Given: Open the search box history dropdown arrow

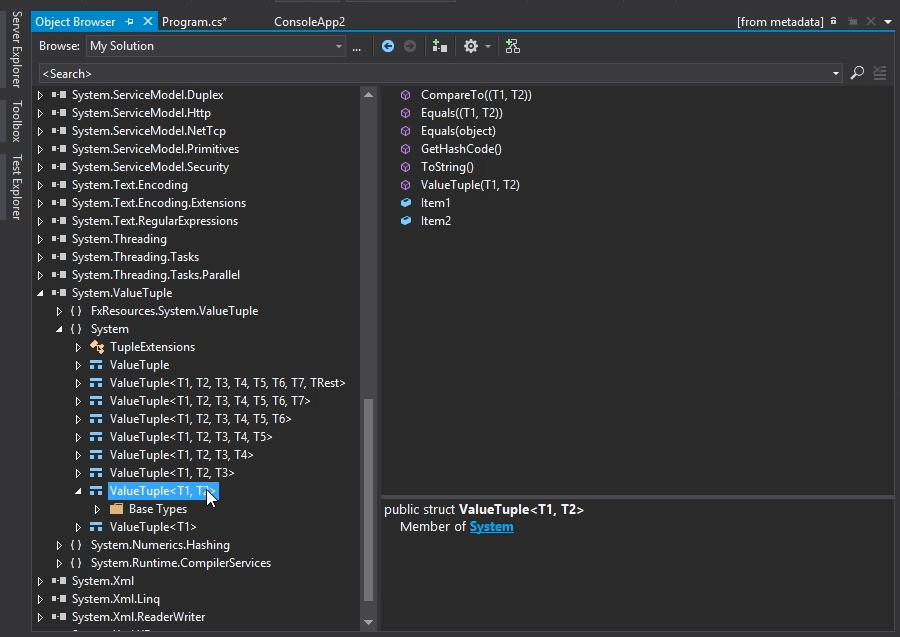Looking at the screenshot, I should point(836,73).
